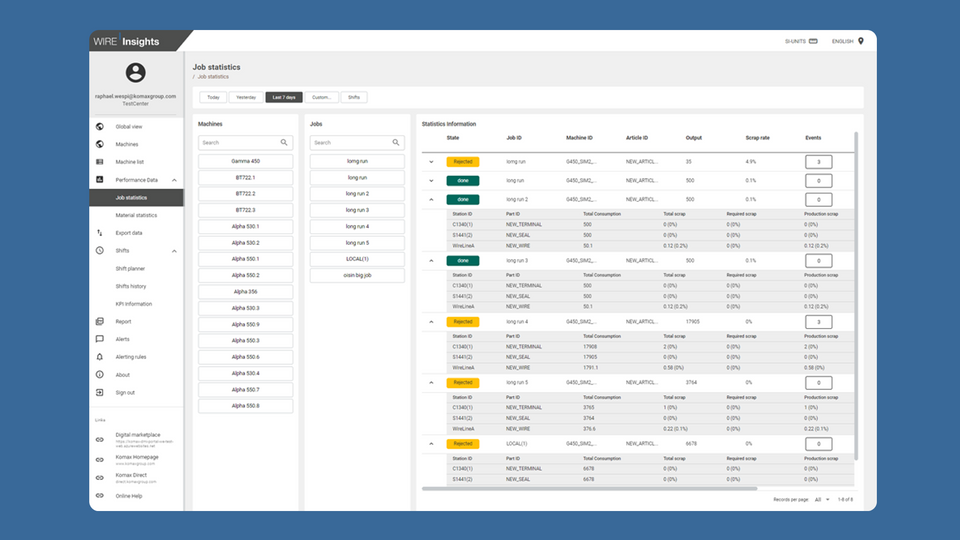960x540 pixels.
Task: Click the Alerting rules bell icon
Action: pyautogui.click(x=100, y=357)
